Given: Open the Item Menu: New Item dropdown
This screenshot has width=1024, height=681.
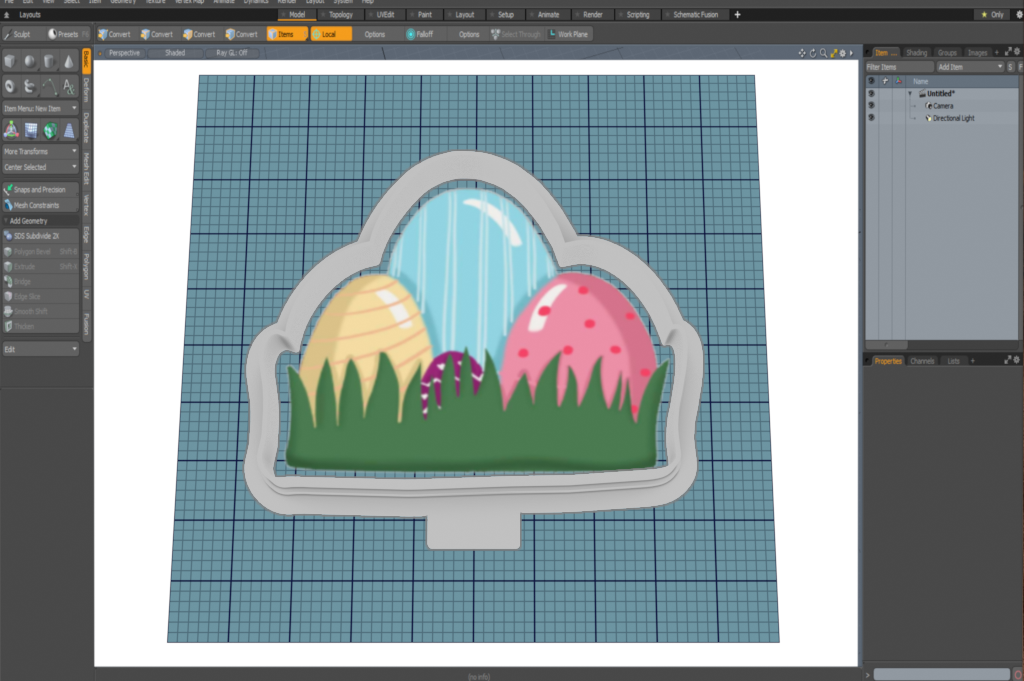Looking at the screenshot, I should [x=40, y=108].
